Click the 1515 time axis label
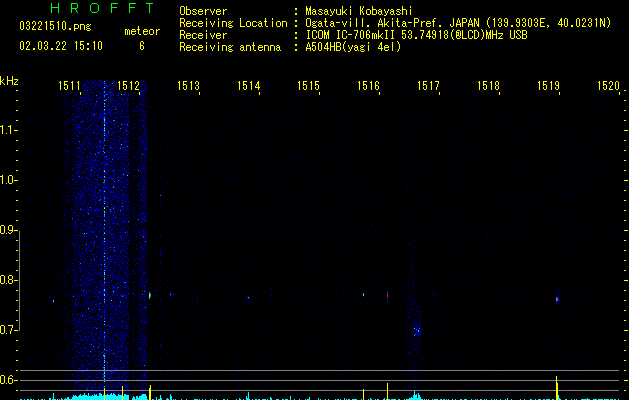The height and width of the screenshot is (400, 629). [308, 86]
